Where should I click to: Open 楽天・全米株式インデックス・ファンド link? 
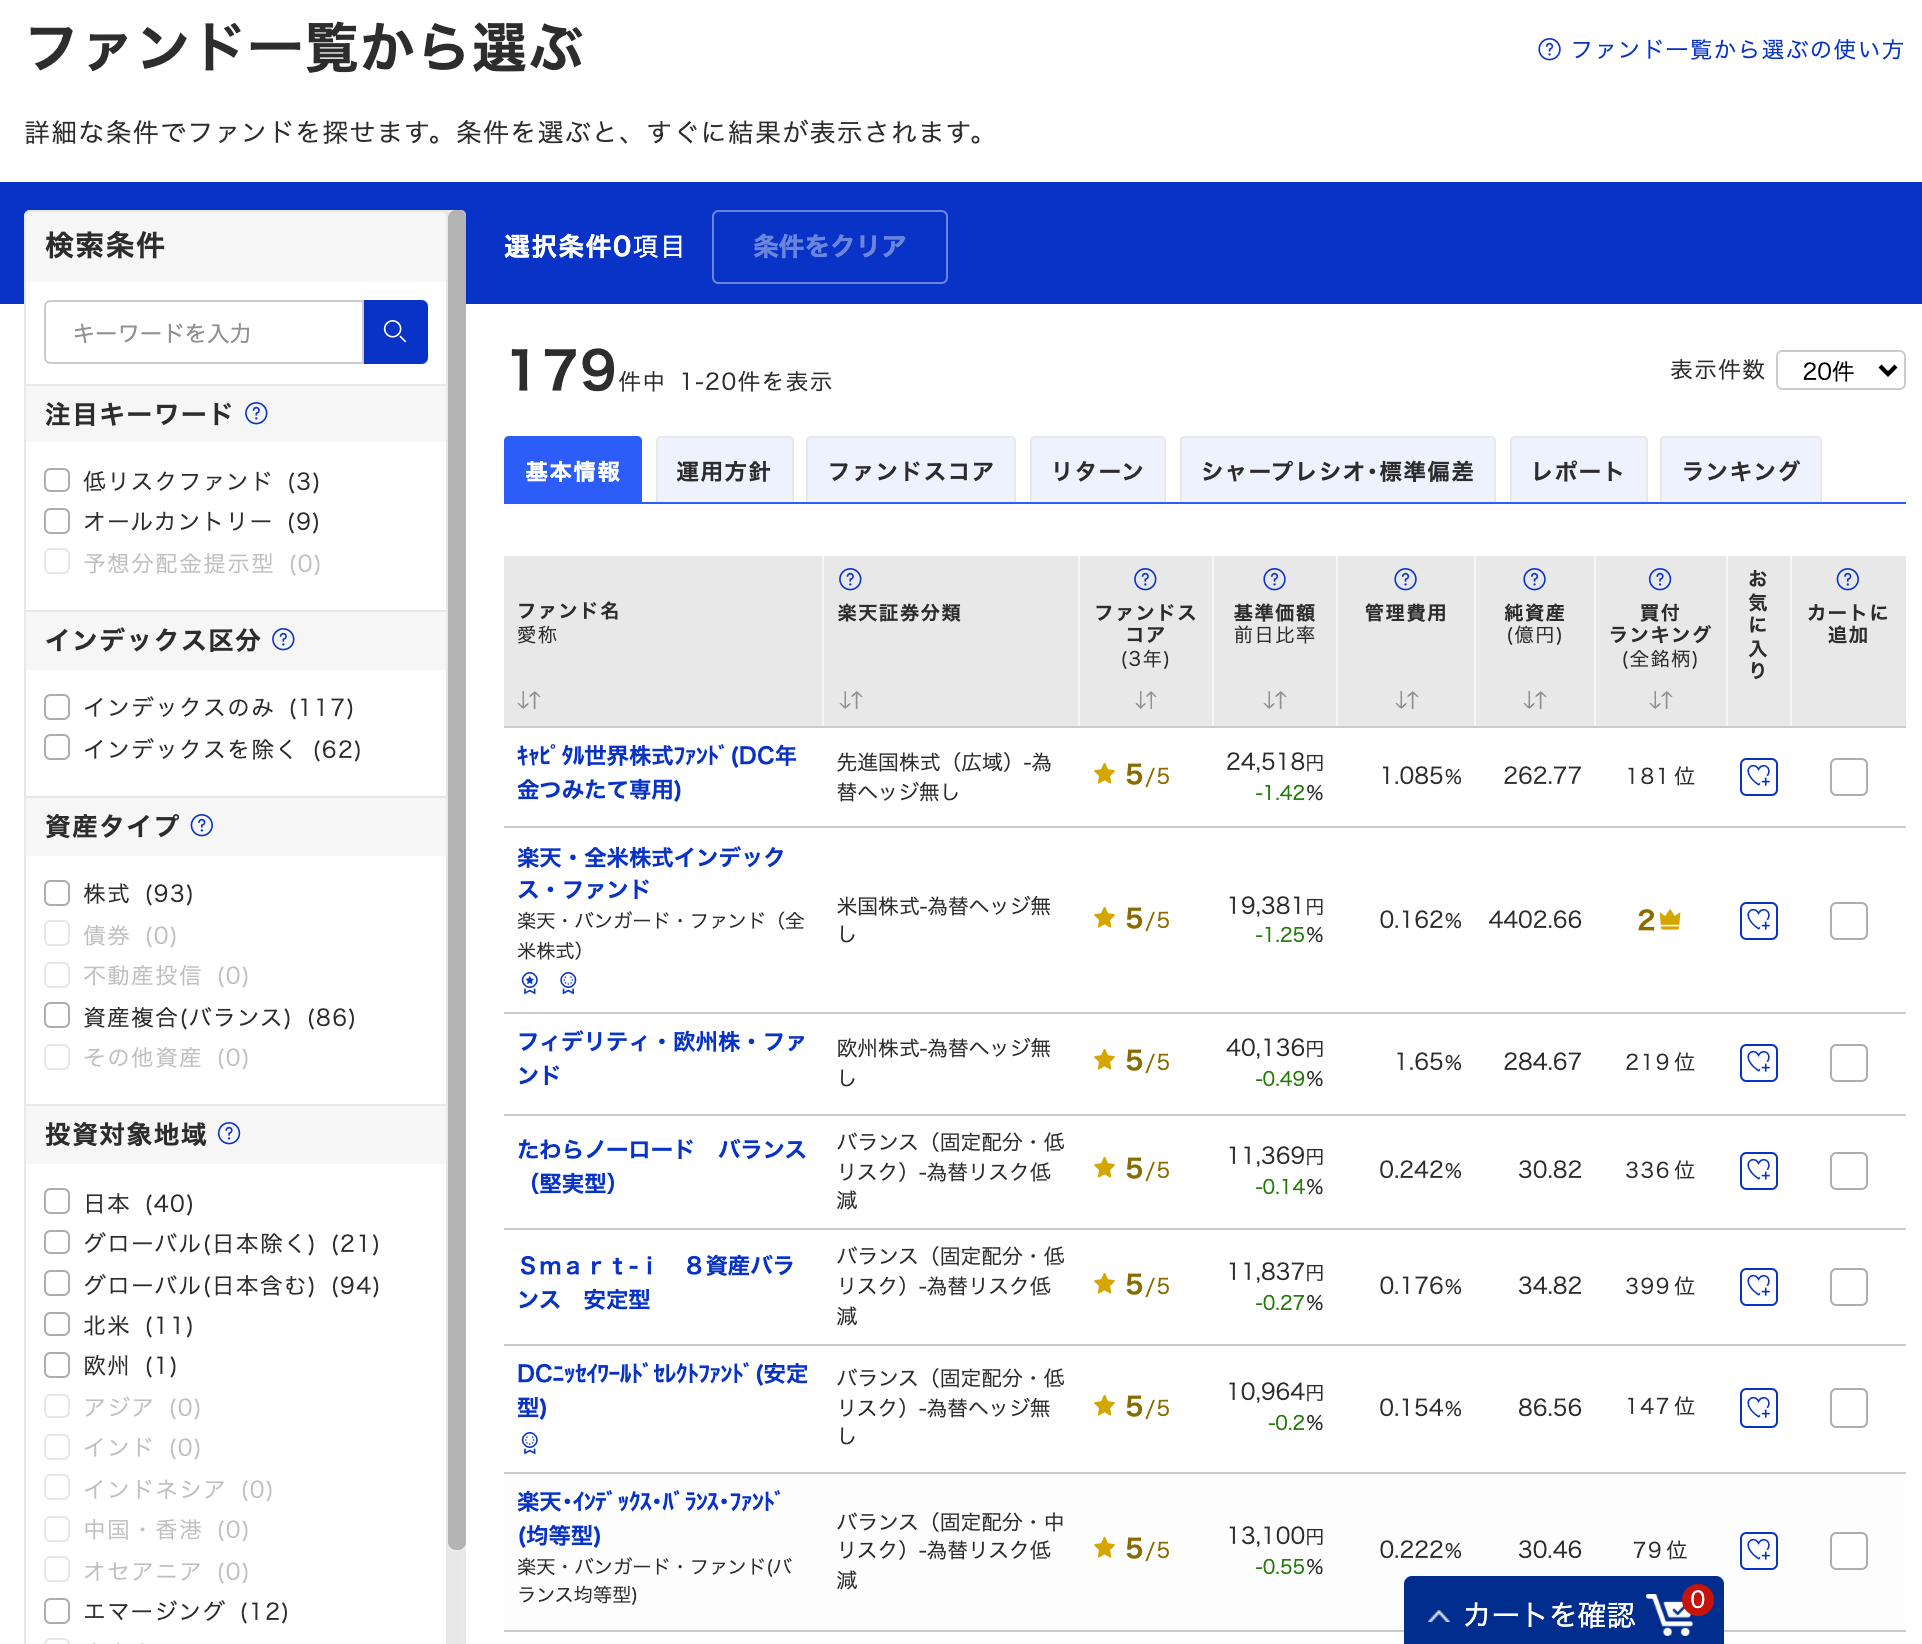(651, 873)
